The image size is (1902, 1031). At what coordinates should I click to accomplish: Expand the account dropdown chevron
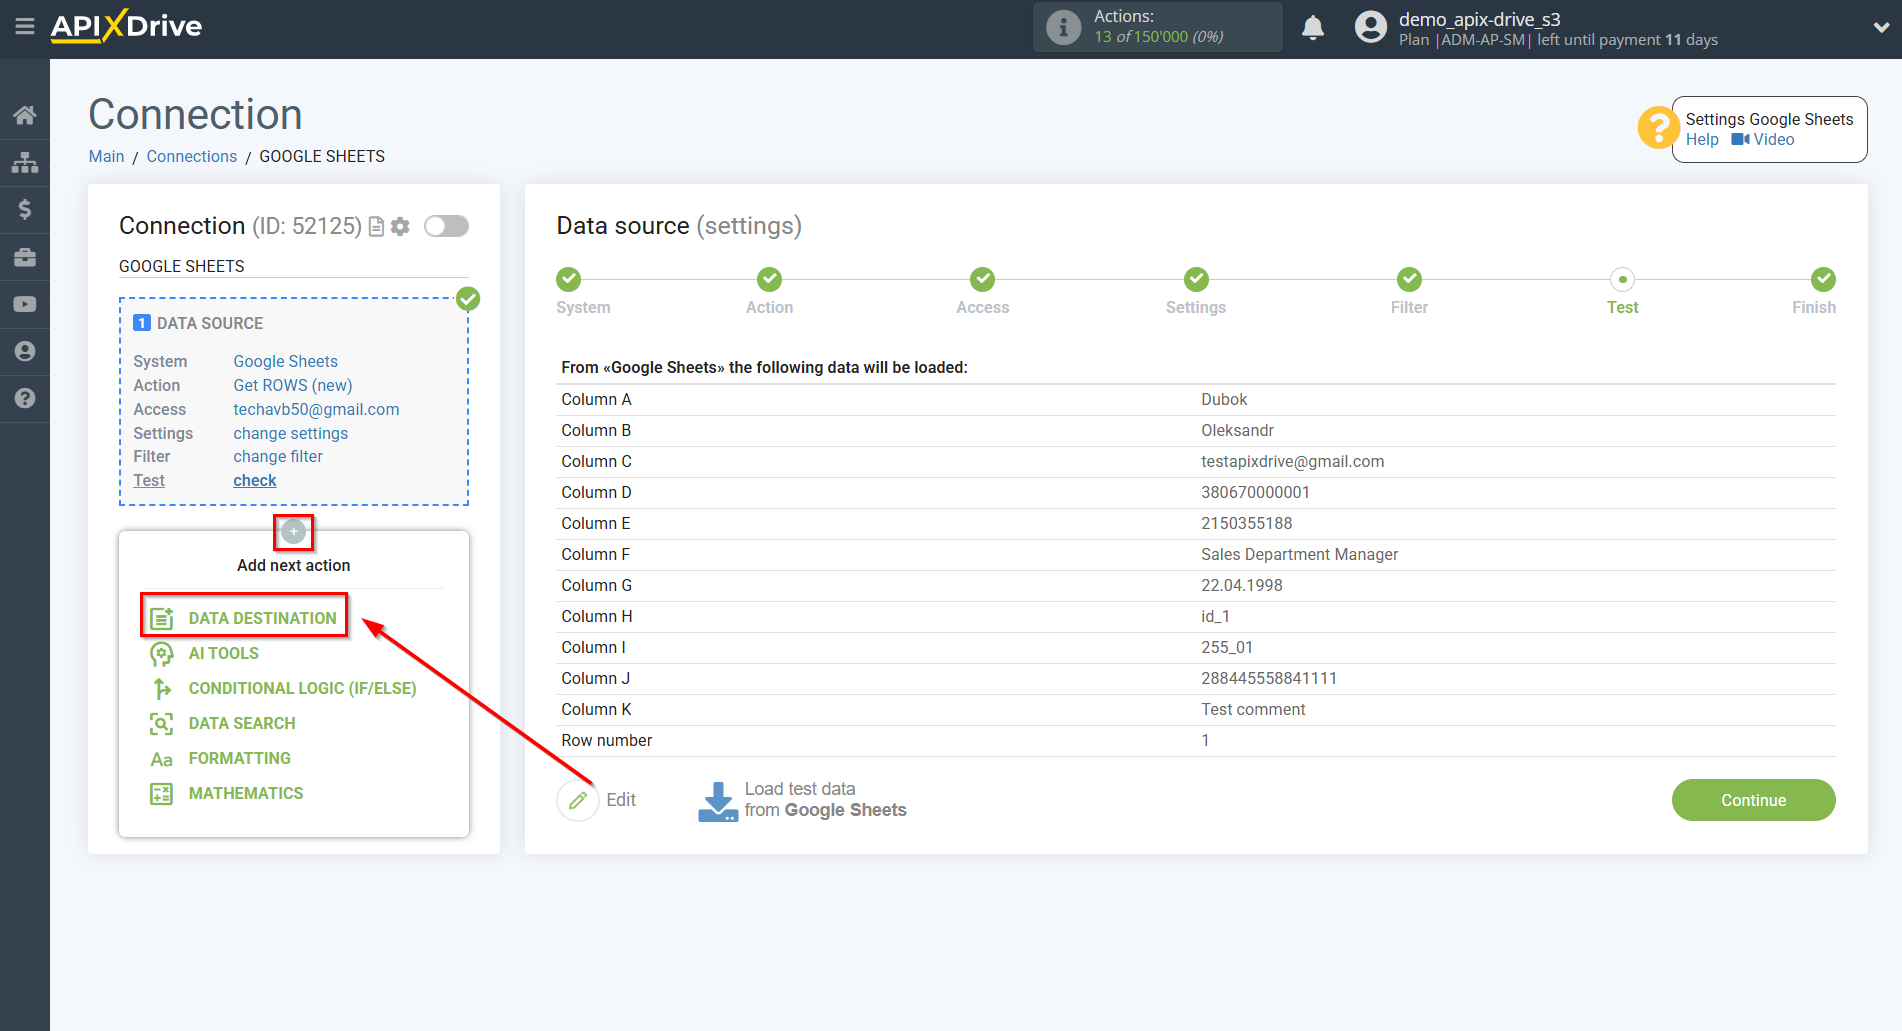point(1881,28)
